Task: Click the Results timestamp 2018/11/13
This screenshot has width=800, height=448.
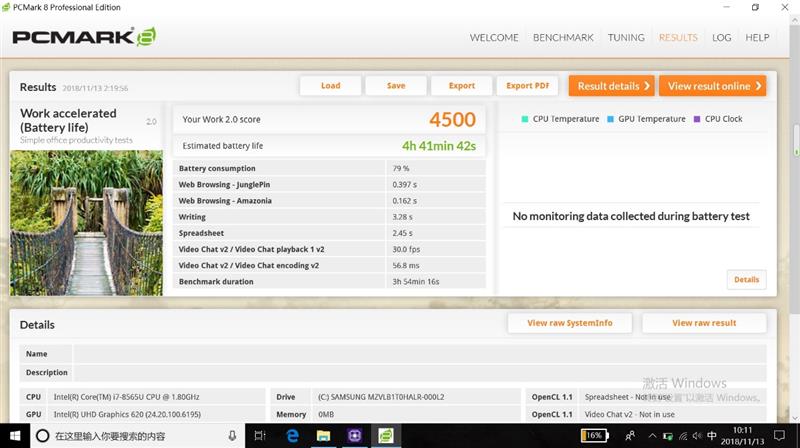Action: 95,88
